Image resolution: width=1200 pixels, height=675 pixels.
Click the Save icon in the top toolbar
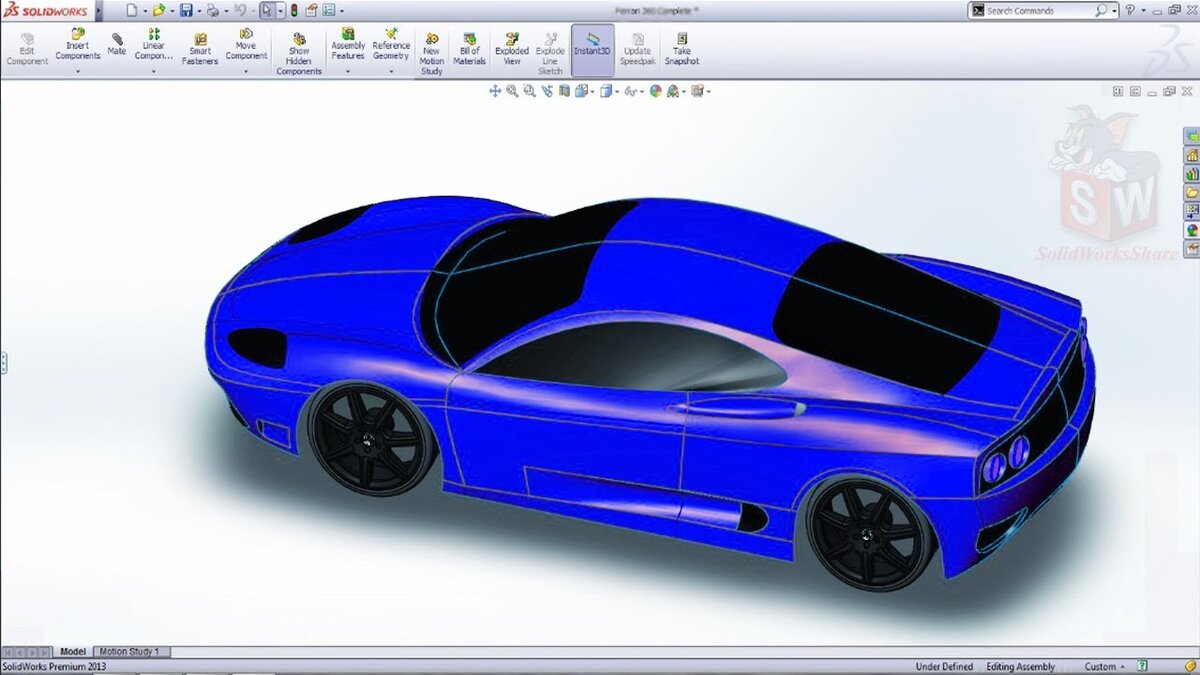[x=185, y=10]
